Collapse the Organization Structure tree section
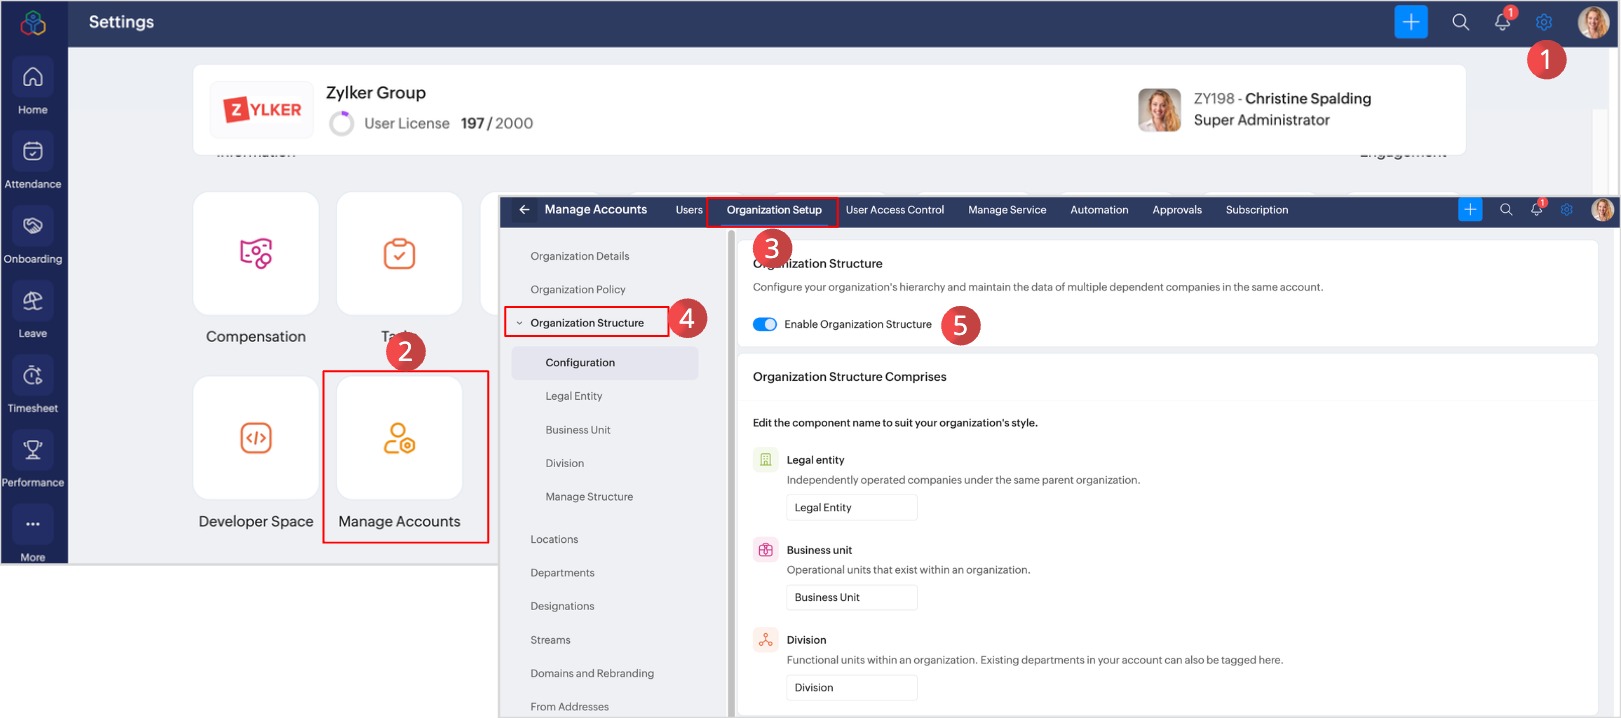This screenshot has height=718, width=1621. pos(519,323)
